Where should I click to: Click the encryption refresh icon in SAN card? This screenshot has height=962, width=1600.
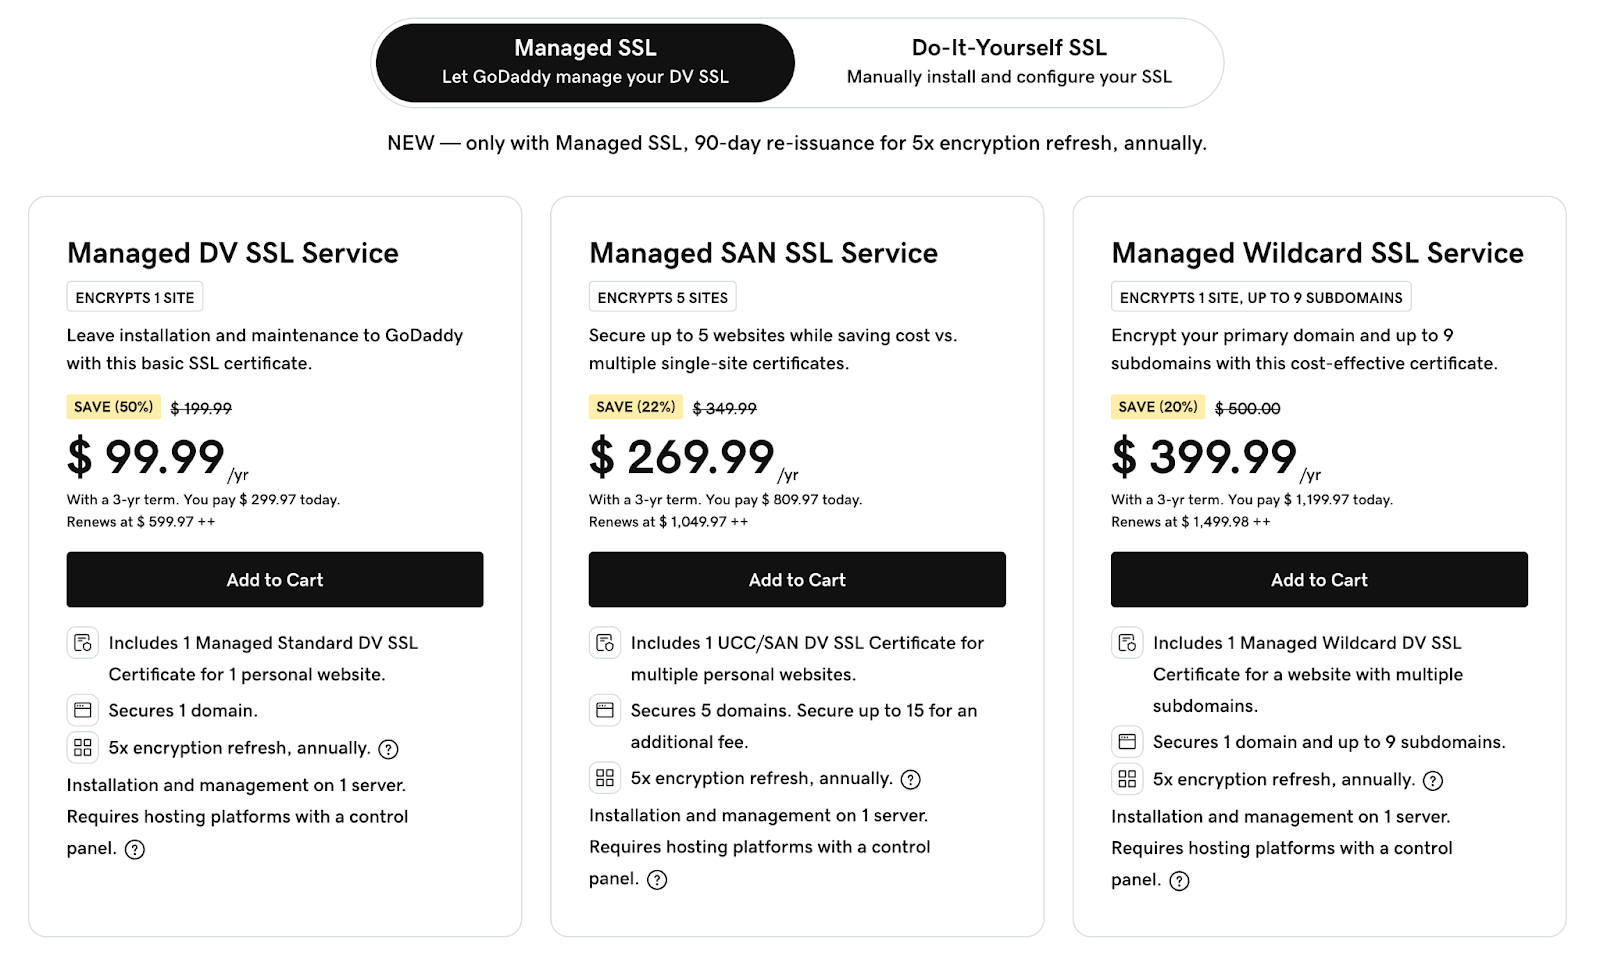click(605, 778)
